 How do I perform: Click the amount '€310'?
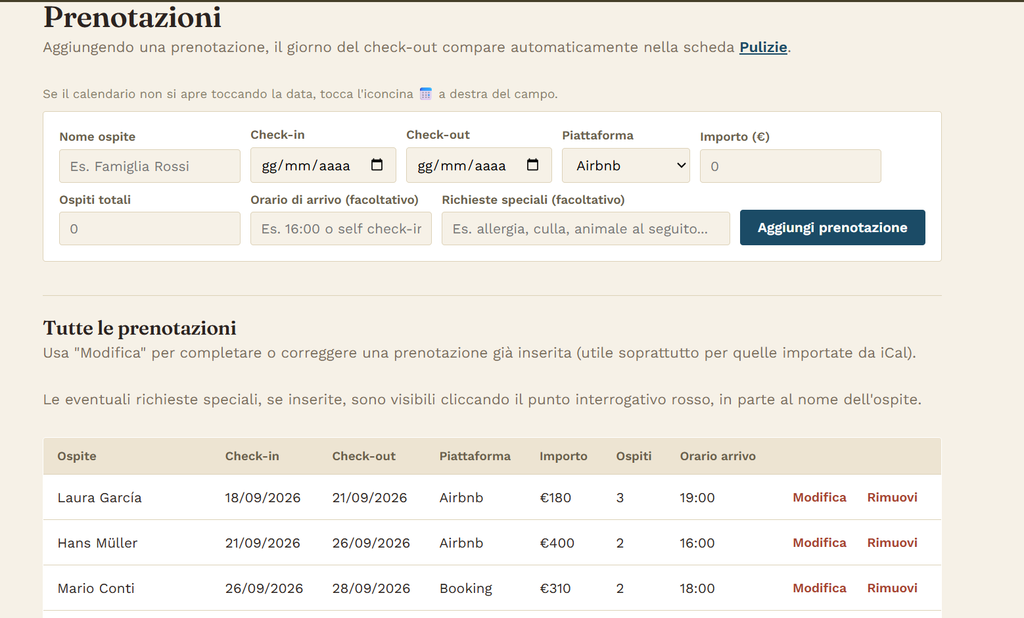(555, 588)
